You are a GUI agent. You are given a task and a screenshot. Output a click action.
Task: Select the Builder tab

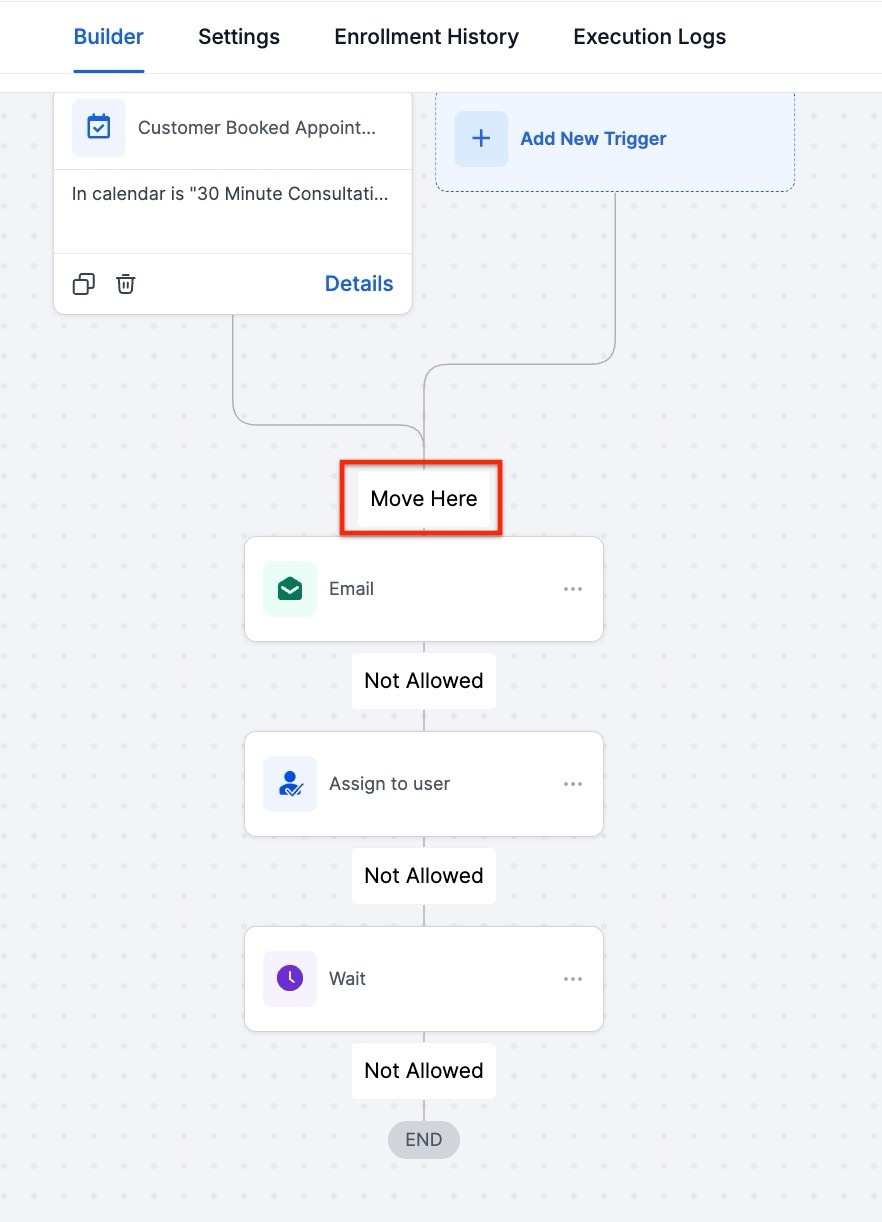(x=109, y=38)
